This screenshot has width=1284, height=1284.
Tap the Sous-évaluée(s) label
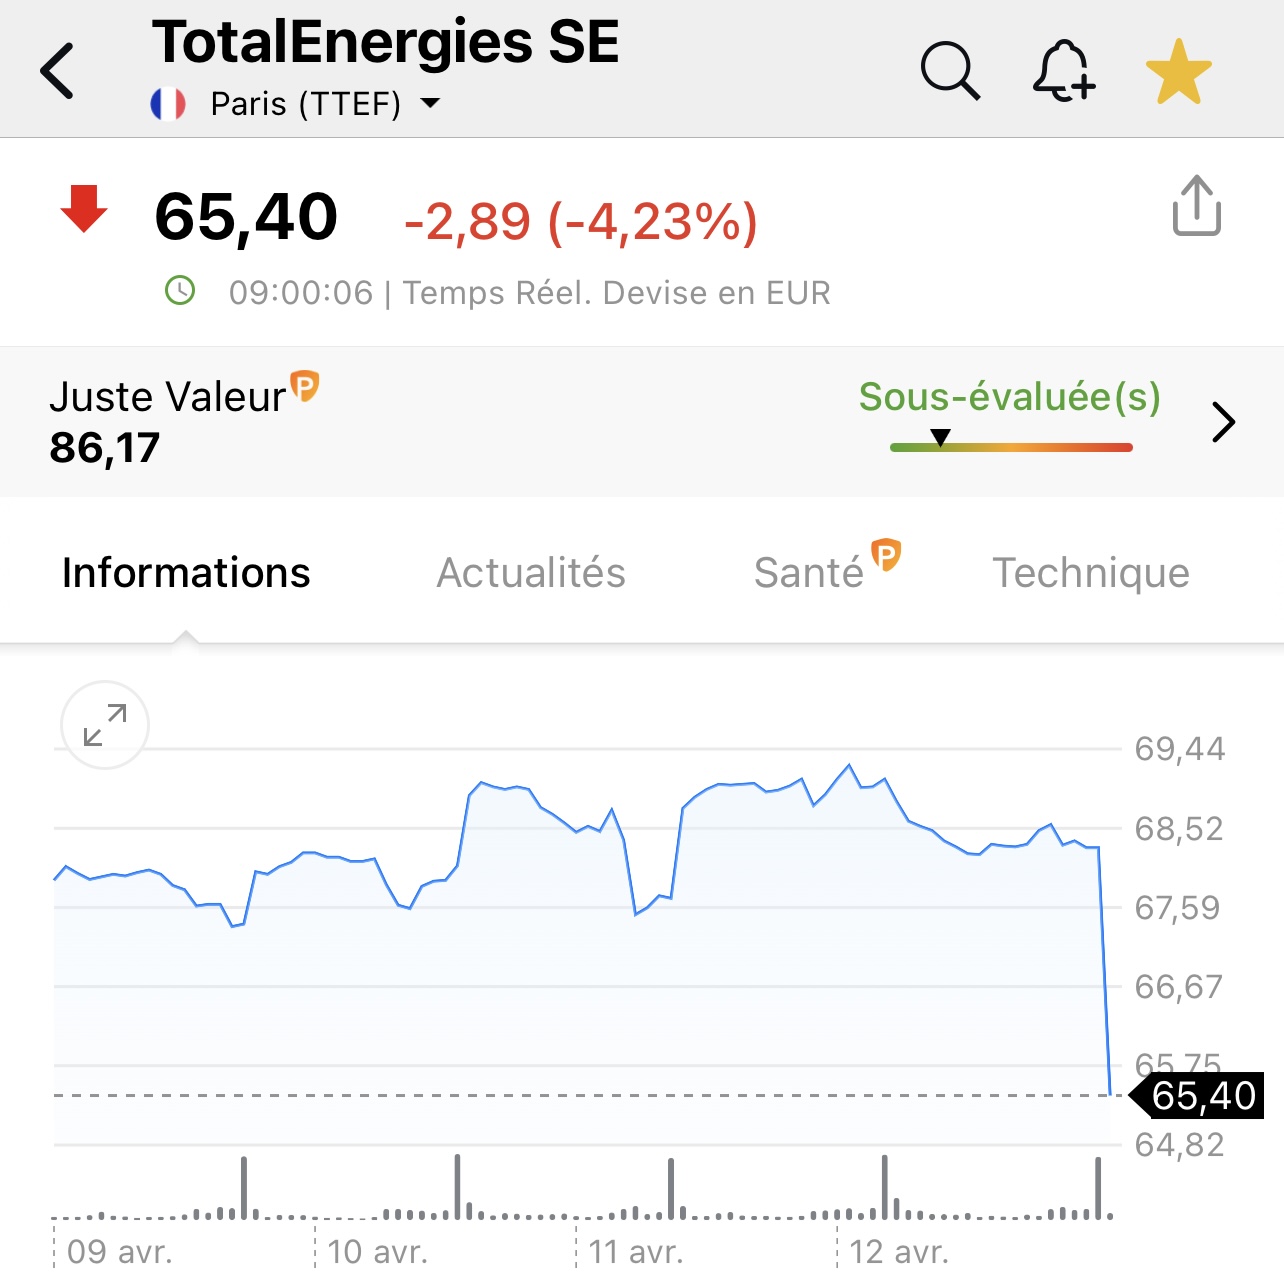(x=1010, y=397)
